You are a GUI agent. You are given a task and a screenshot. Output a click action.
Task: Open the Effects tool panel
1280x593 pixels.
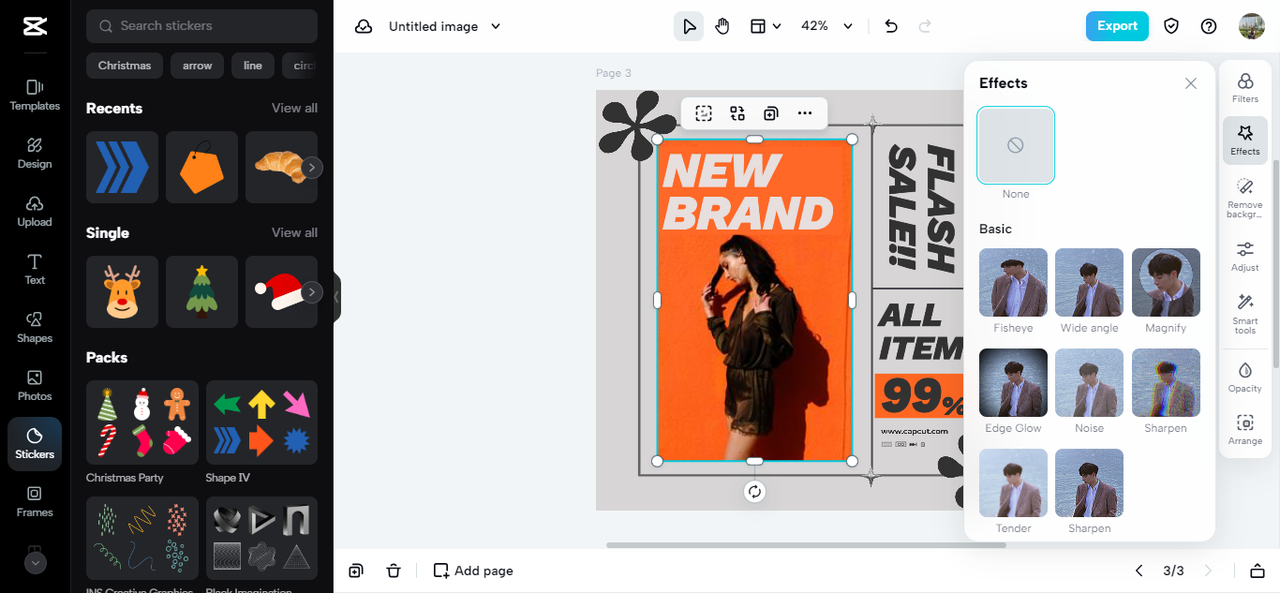point(1245,140)
